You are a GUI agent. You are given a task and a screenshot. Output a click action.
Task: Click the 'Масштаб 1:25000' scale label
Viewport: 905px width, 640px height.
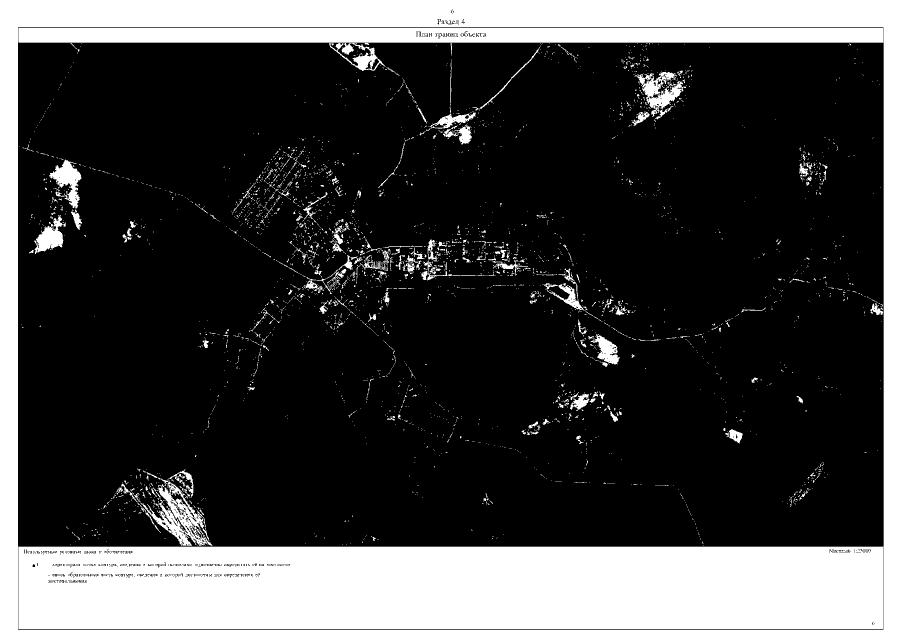pyautogui.click(x=850, y=551)
